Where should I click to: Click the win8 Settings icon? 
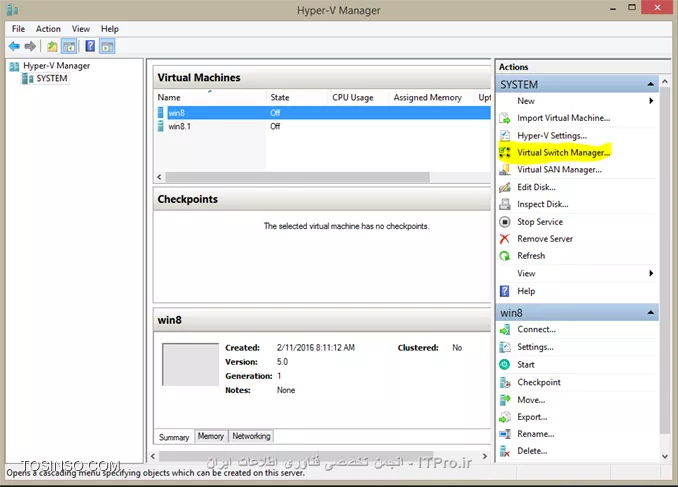(505, 347)
